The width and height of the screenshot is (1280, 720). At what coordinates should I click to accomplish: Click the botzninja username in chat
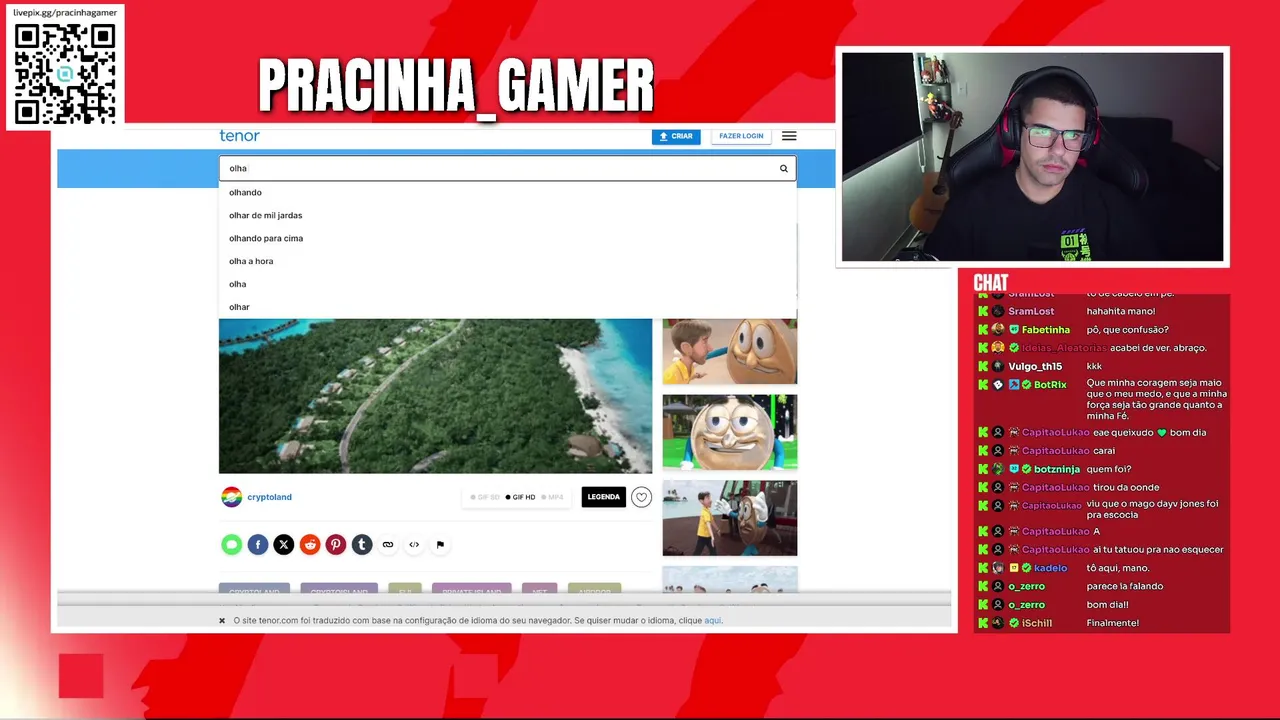[1057, 469]
